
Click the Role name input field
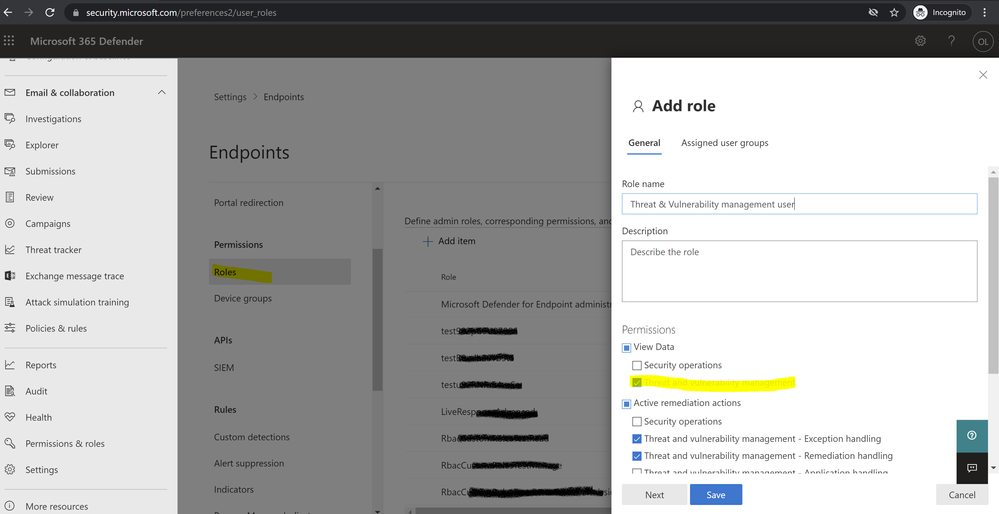tap(800, 204)
